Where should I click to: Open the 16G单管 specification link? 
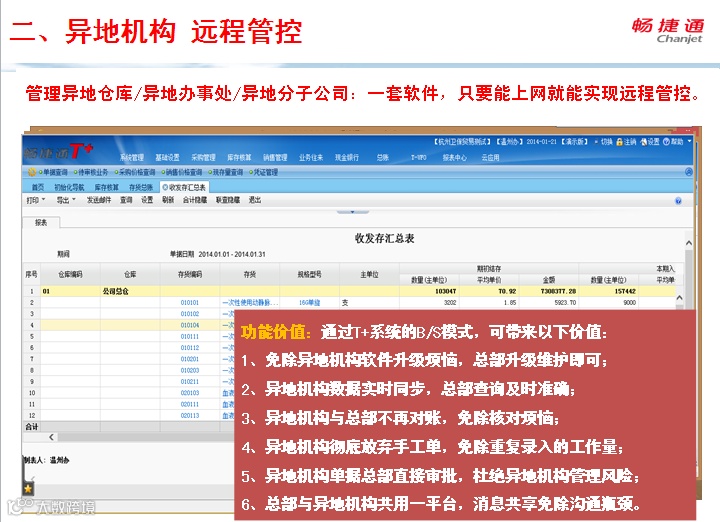click(x=309, y=303)
